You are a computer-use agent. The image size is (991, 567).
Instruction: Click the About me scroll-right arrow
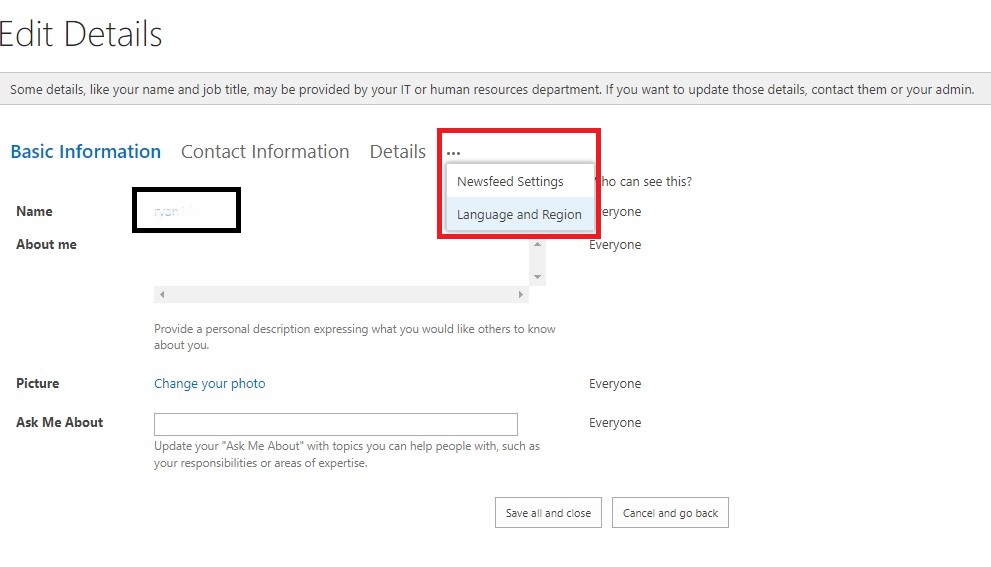(520, 295)
